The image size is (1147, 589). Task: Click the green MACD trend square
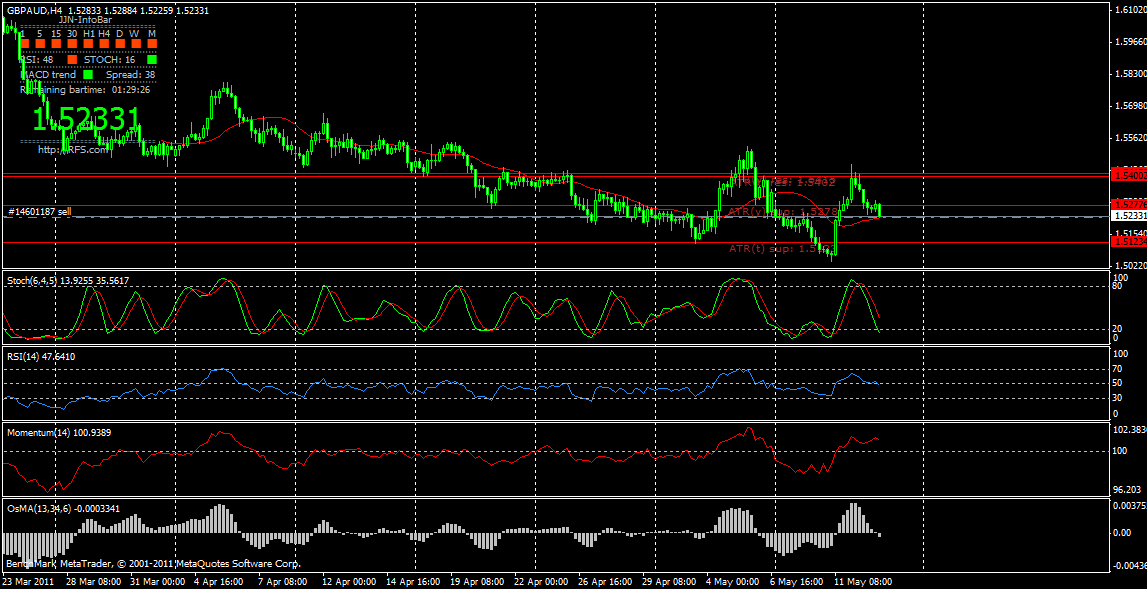(89, 75)
